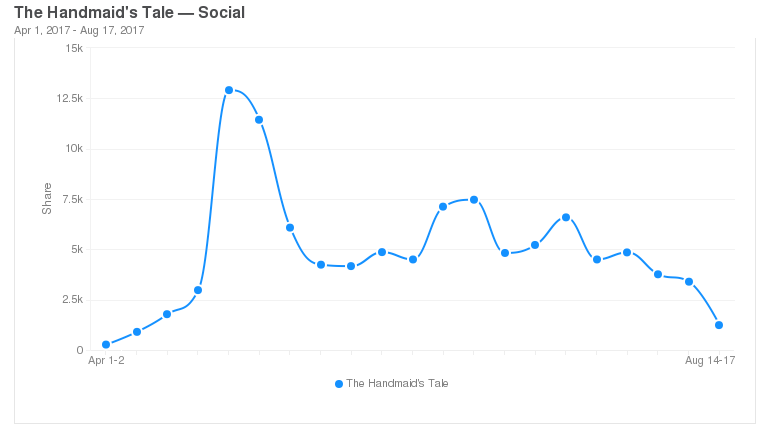Click the Share axis title
Image resolution: width=774 pixels, height=438 pixels.
47,199
